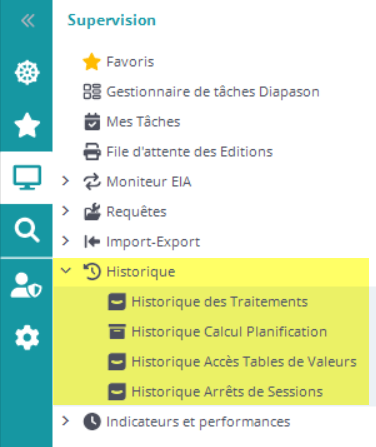Collapse the Historique node
The height and width of the screenshot is (447, 376).
66,271
